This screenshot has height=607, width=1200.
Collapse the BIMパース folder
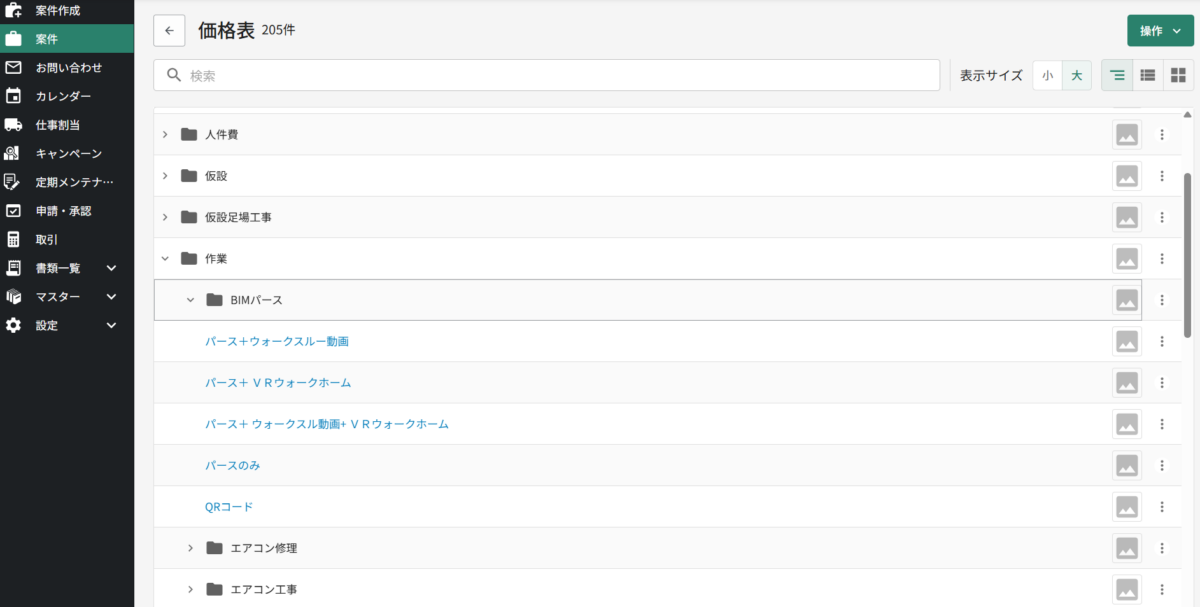(190, 300)
